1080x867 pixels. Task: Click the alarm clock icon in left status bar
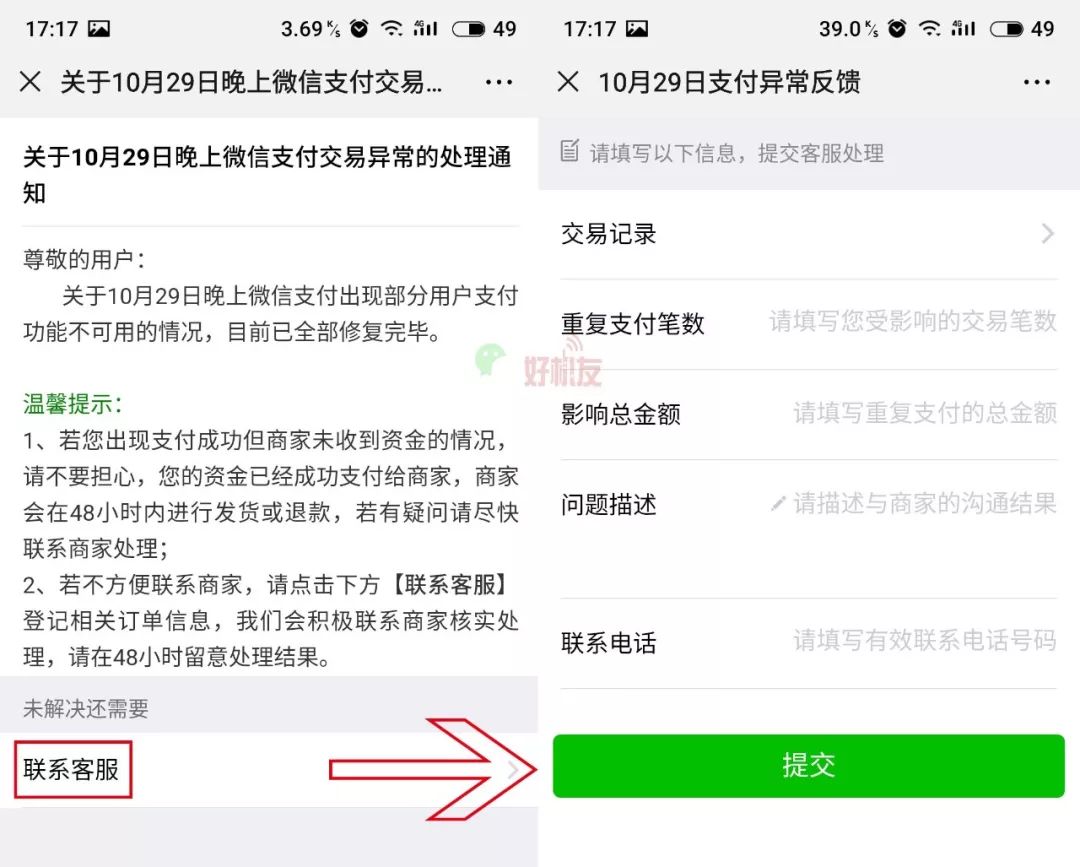click(359, 28)
